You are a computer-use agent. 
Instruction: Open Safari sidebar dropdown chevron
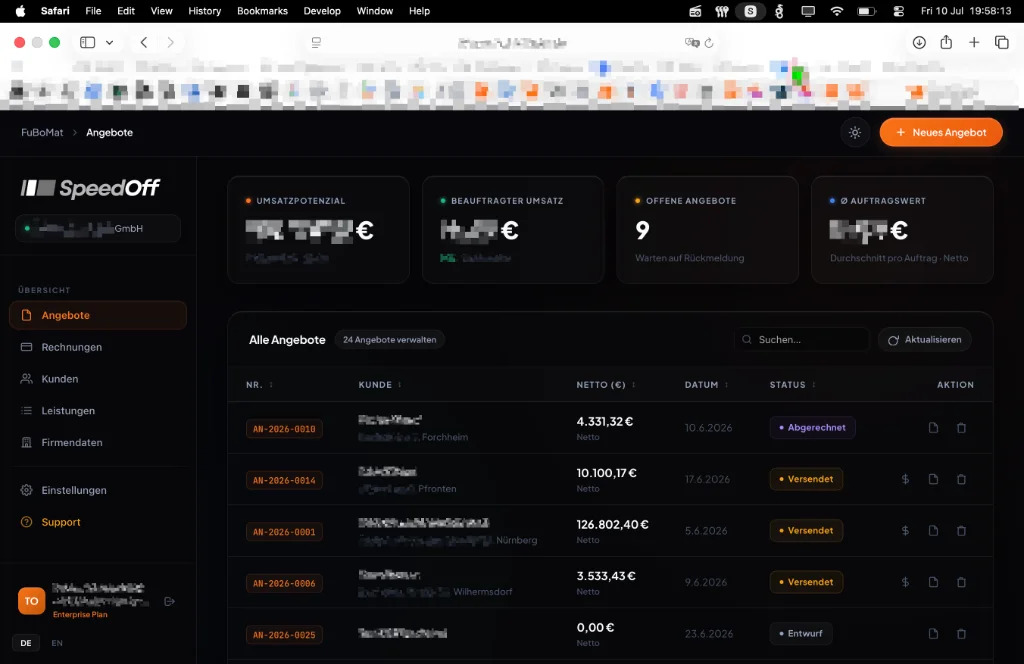(x=110, y=42)
